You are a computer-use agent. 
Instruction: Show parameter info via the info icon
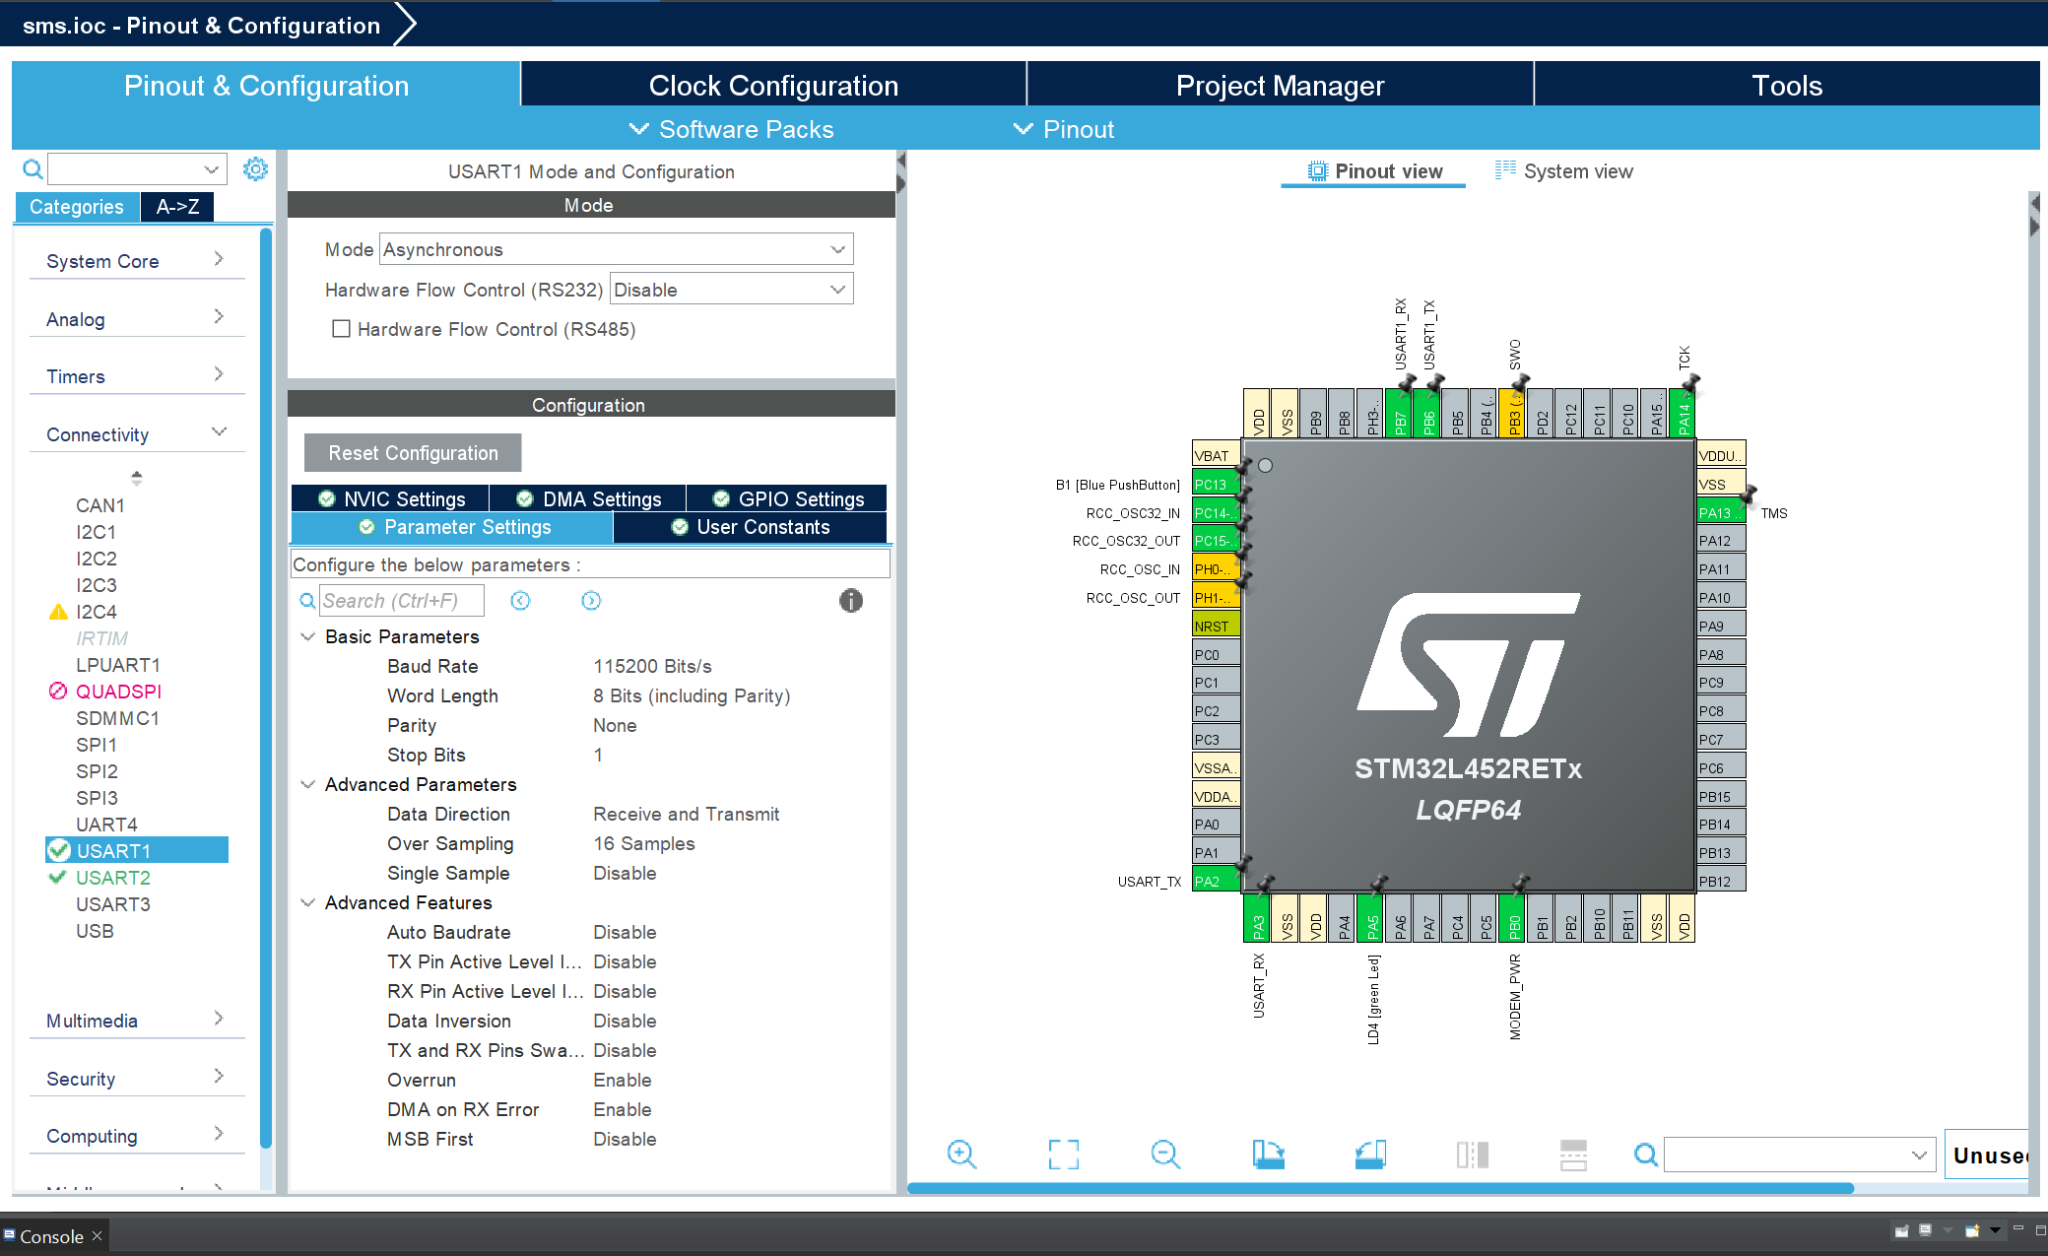click(x=851, y=600)
